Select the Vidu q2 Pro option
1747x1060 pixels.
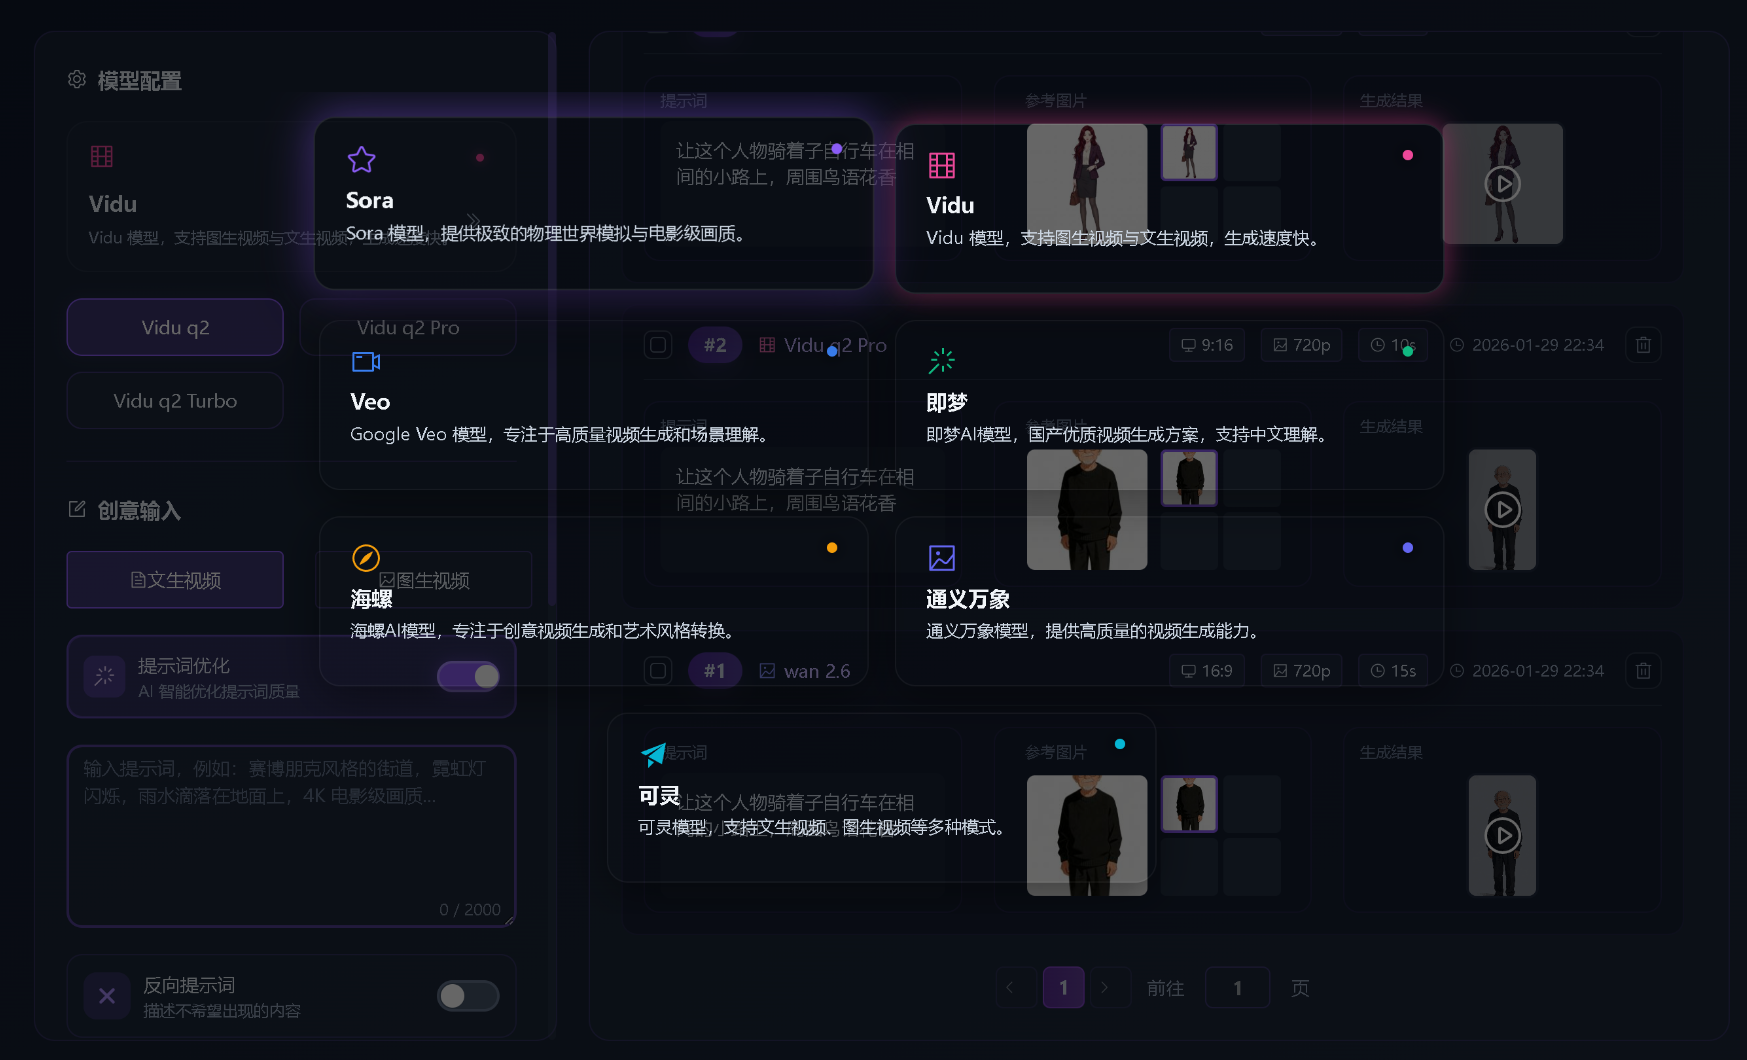click(x=408, y=327)
